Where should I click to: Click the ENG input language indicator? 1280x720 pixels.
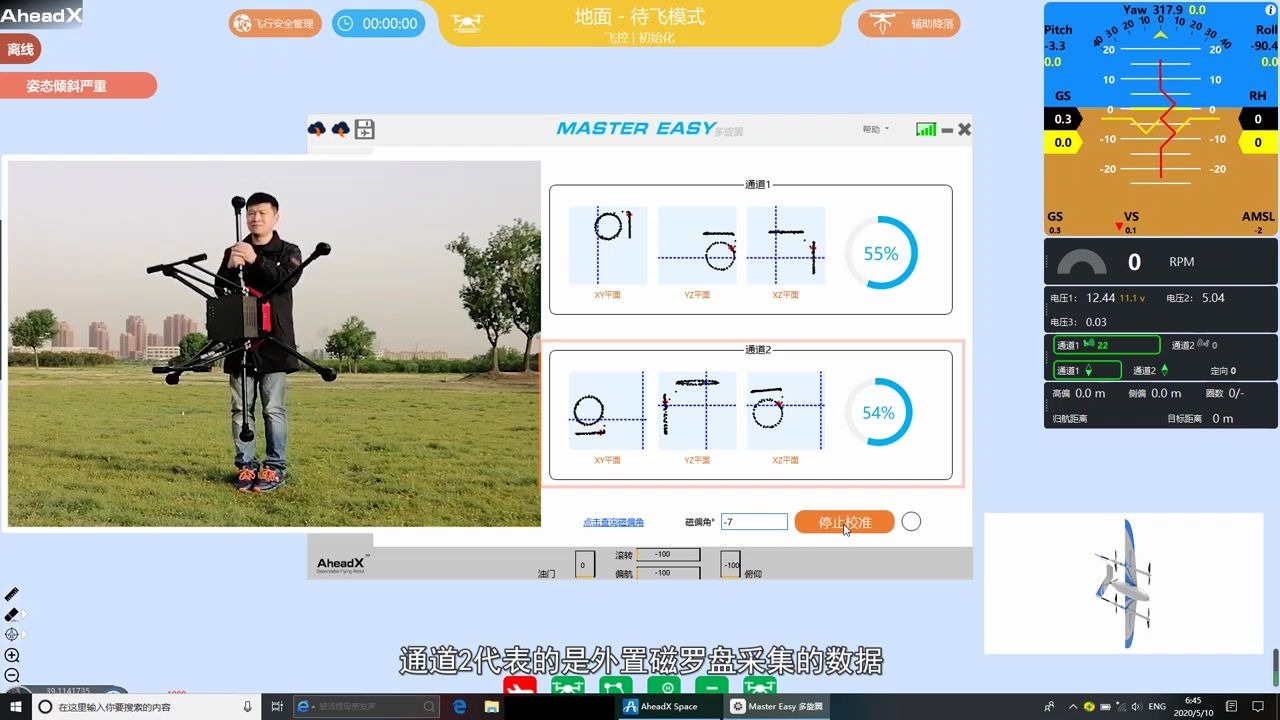(1157, 707)
